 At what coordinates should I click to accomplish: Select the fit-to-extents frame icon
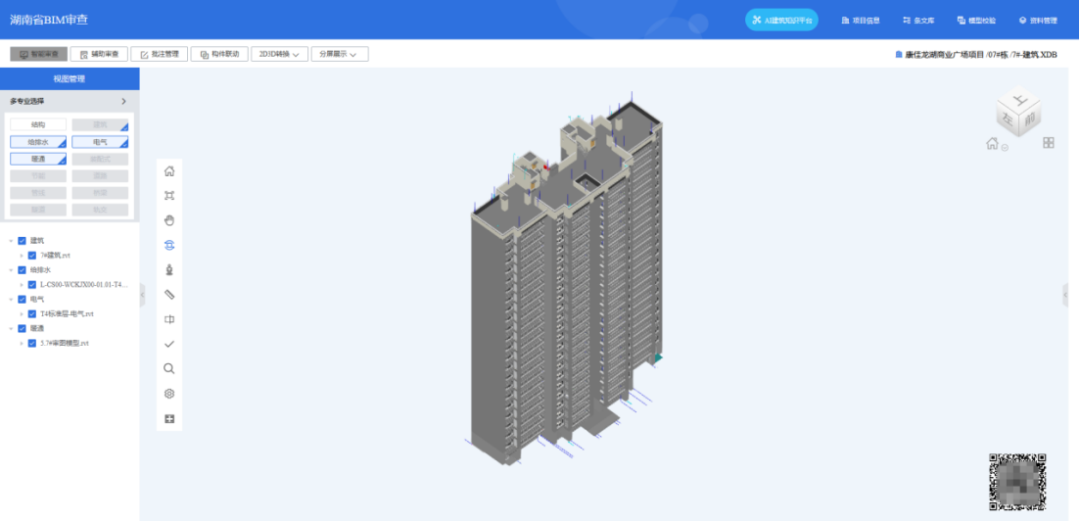pyautogui.click(x=169, y=196)
